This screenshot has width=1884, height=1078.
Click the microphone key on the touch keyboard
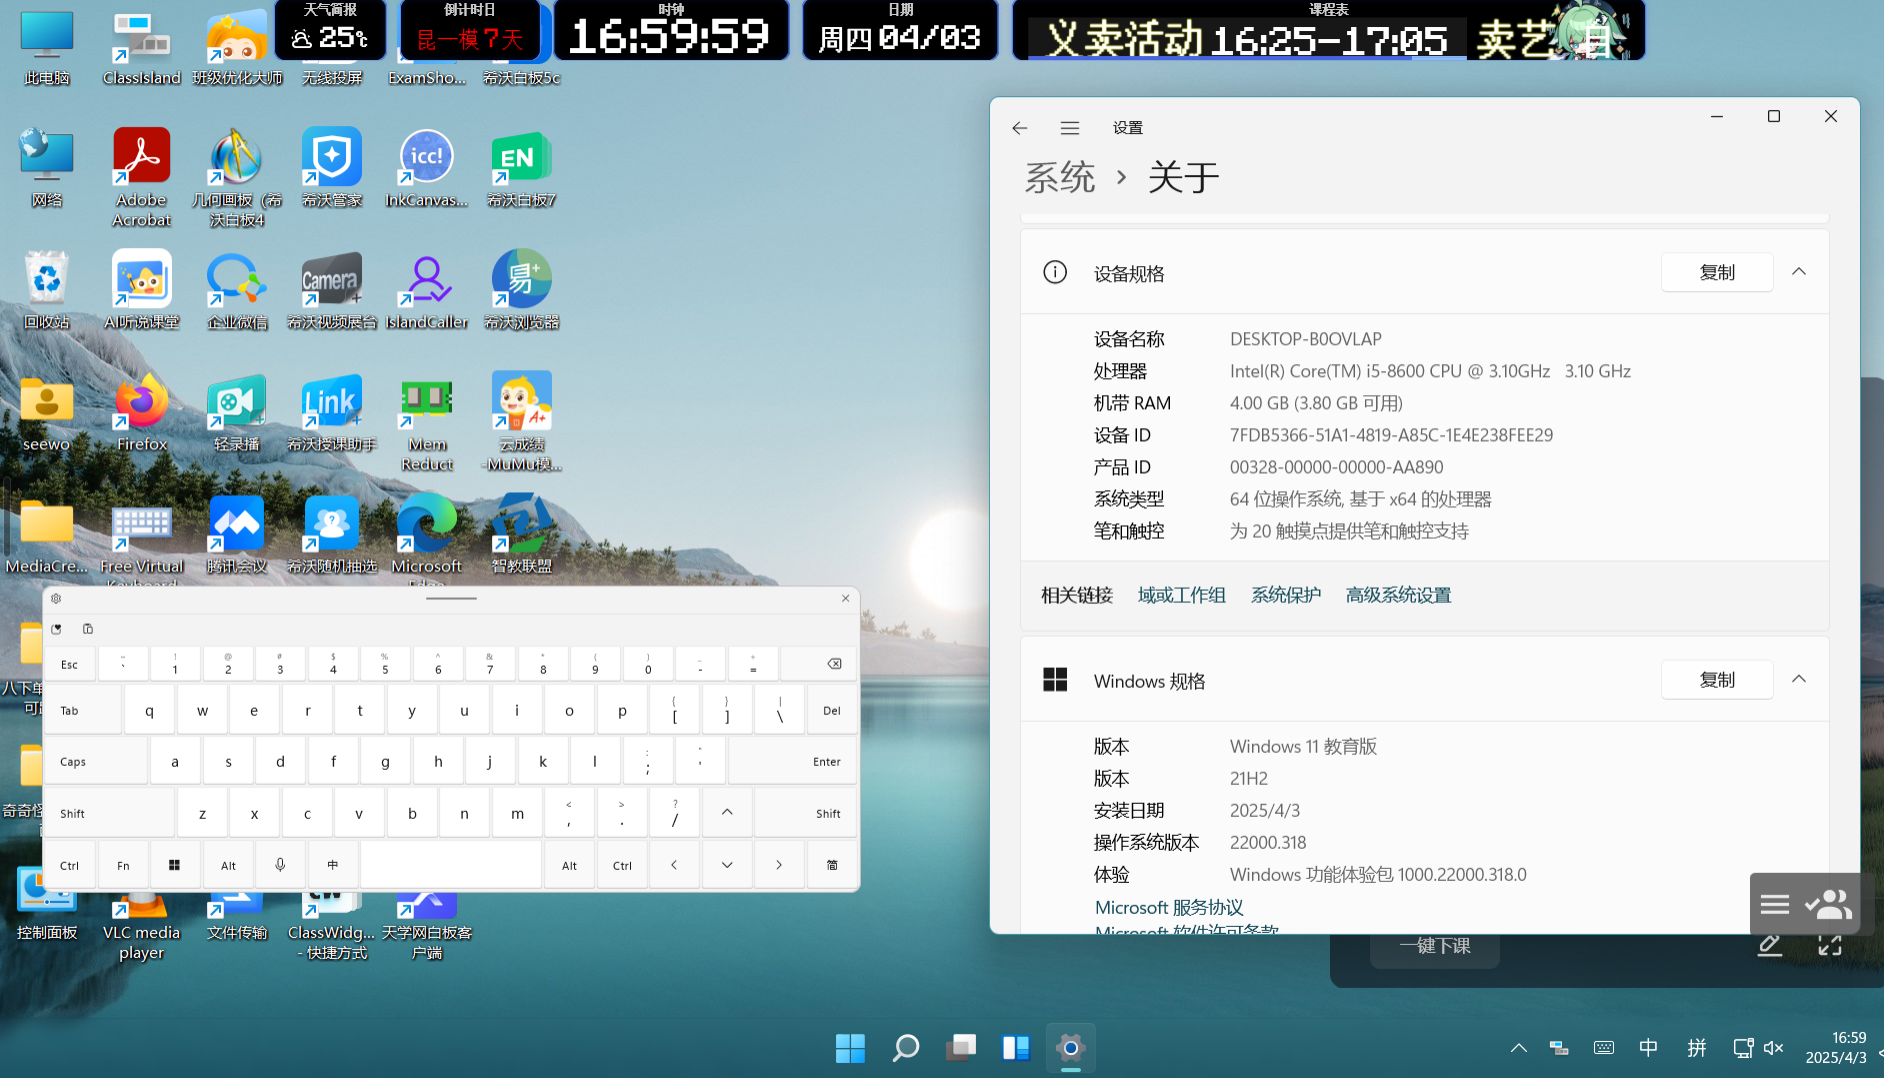tap(280, 865)
